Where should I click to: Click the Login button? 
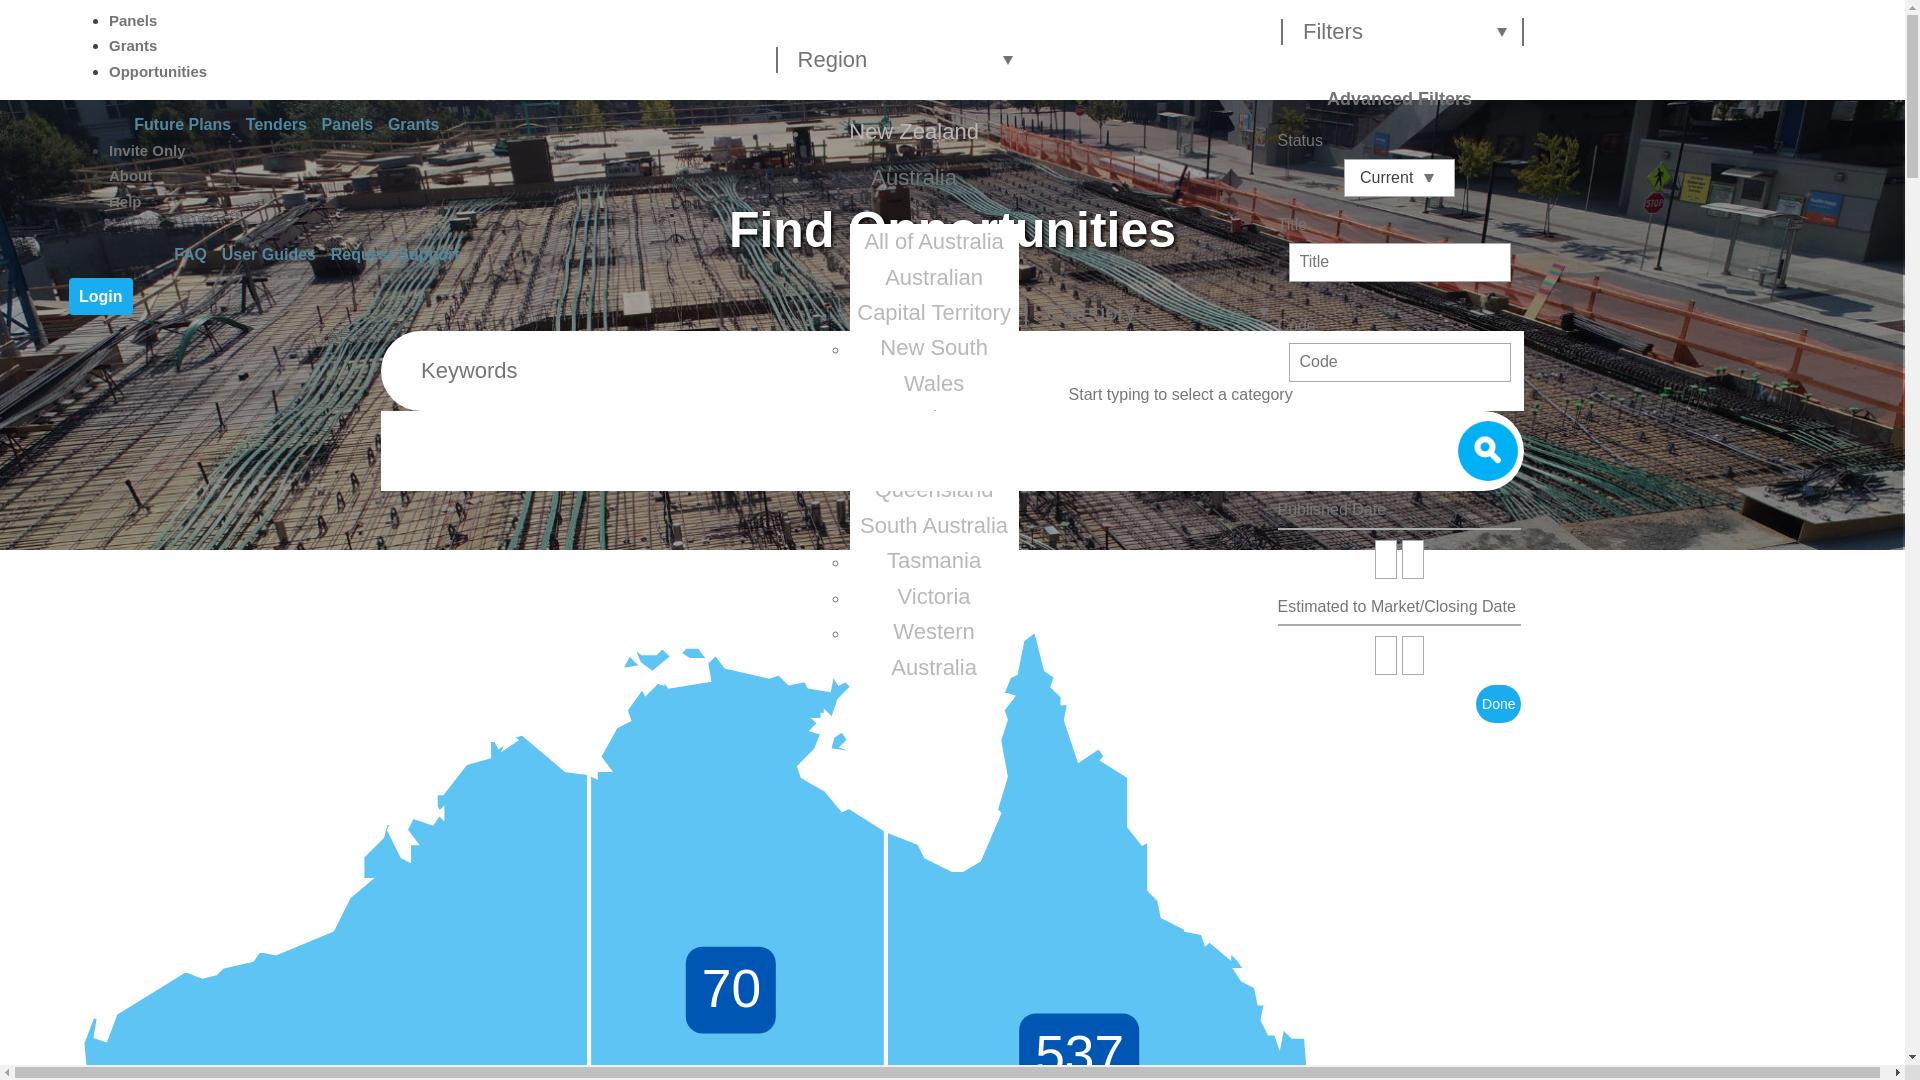point(101,297)
